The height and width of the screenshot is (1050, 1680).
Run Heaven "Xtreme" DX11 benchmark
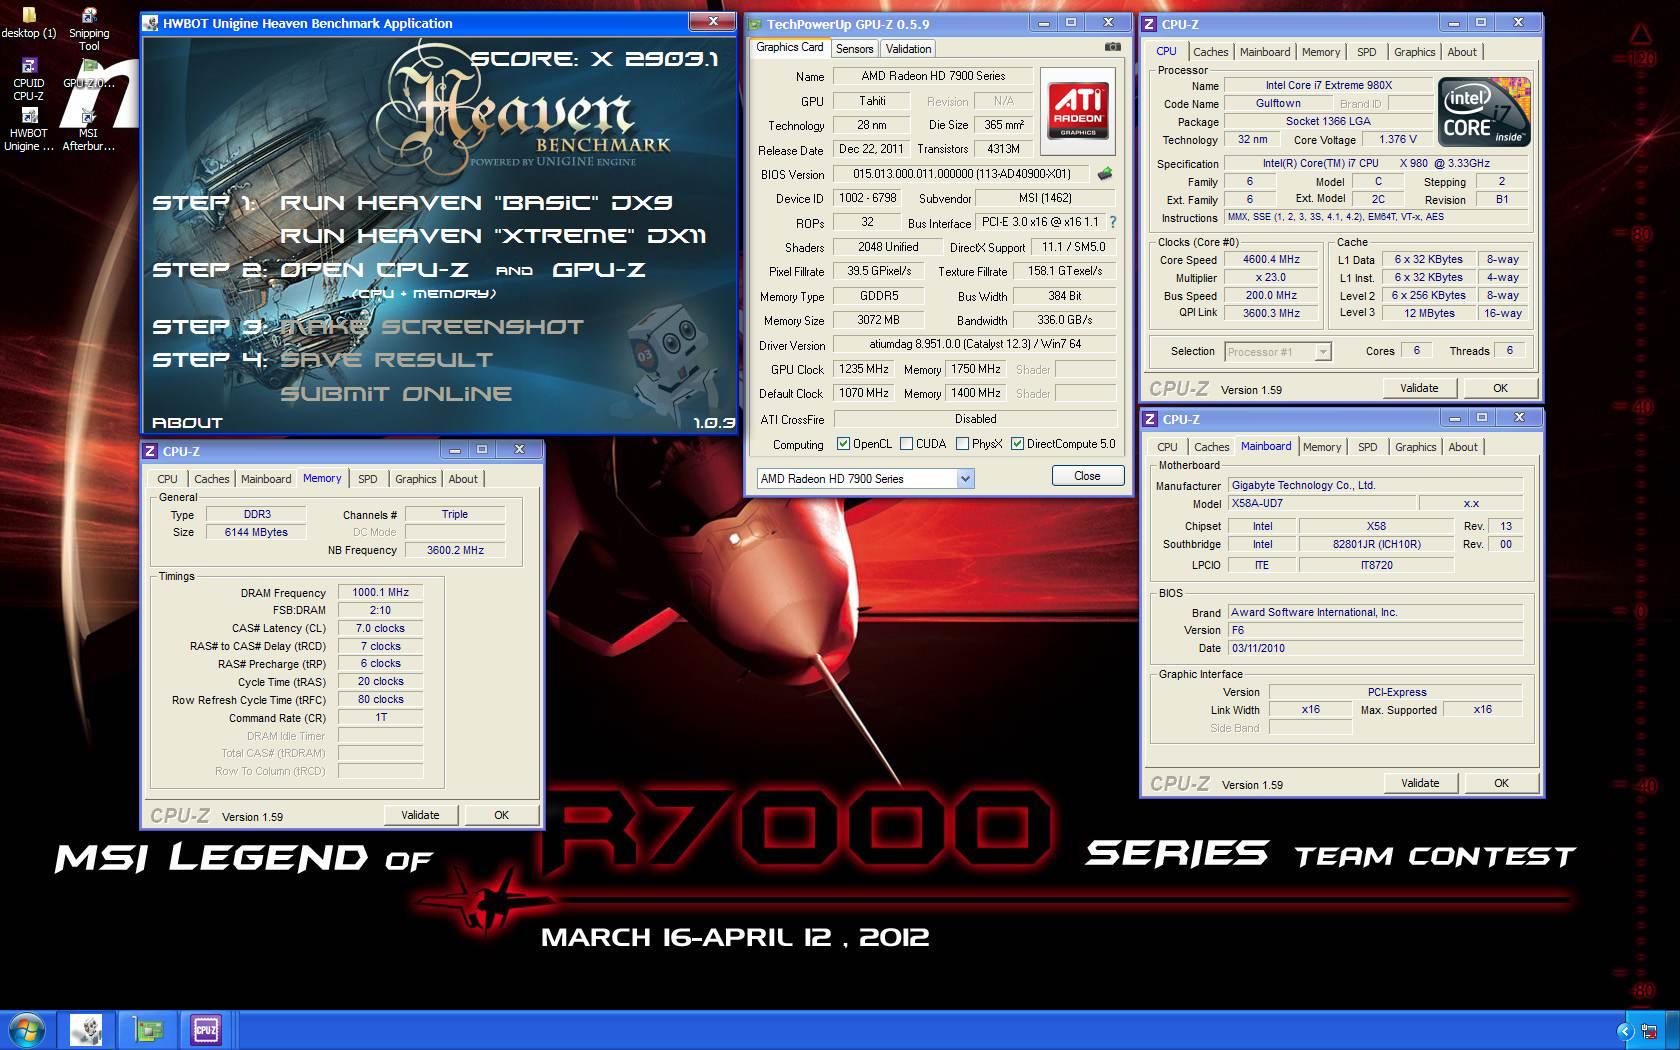click(492, 236)
